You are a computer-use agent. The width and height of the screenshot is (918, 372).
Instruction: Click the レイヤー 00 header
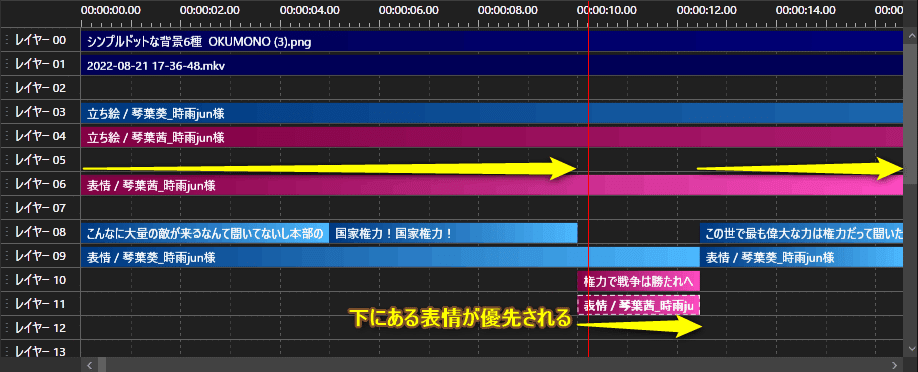(40, 41)
